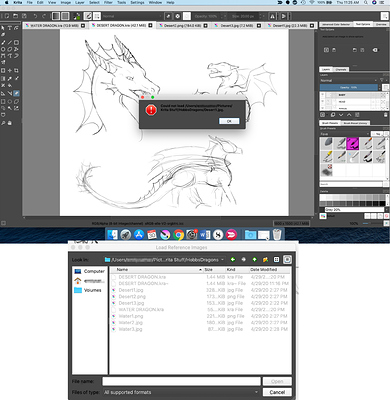Screen dimensions: 390x400
Task: Open the Settings menu
Action: pyautogui.click(x=137, y=2)
